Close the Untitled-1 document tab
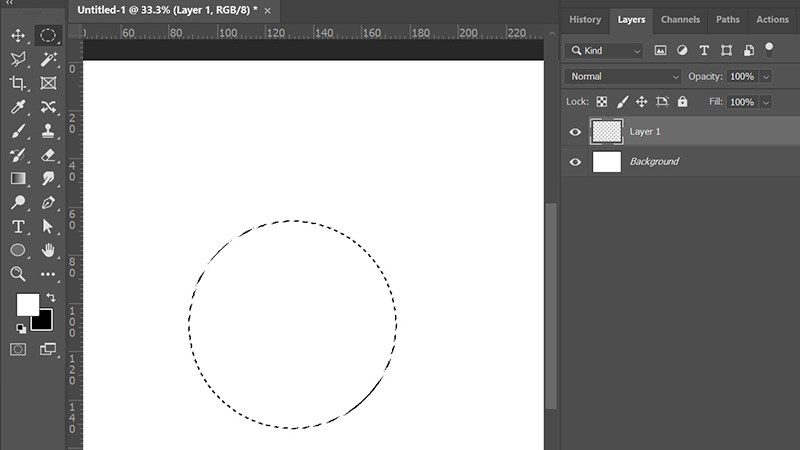Screen dimensions: 800x450 268,11
